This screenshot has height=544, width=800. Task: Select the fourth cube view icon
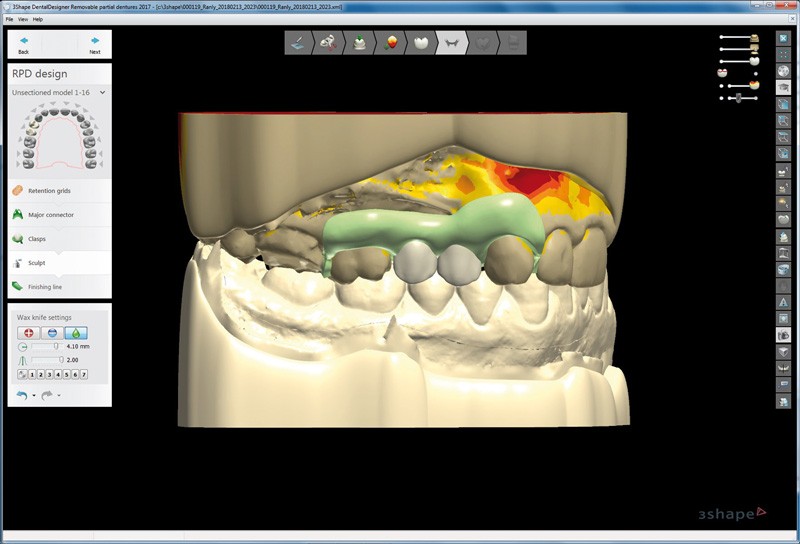[783, 153]
